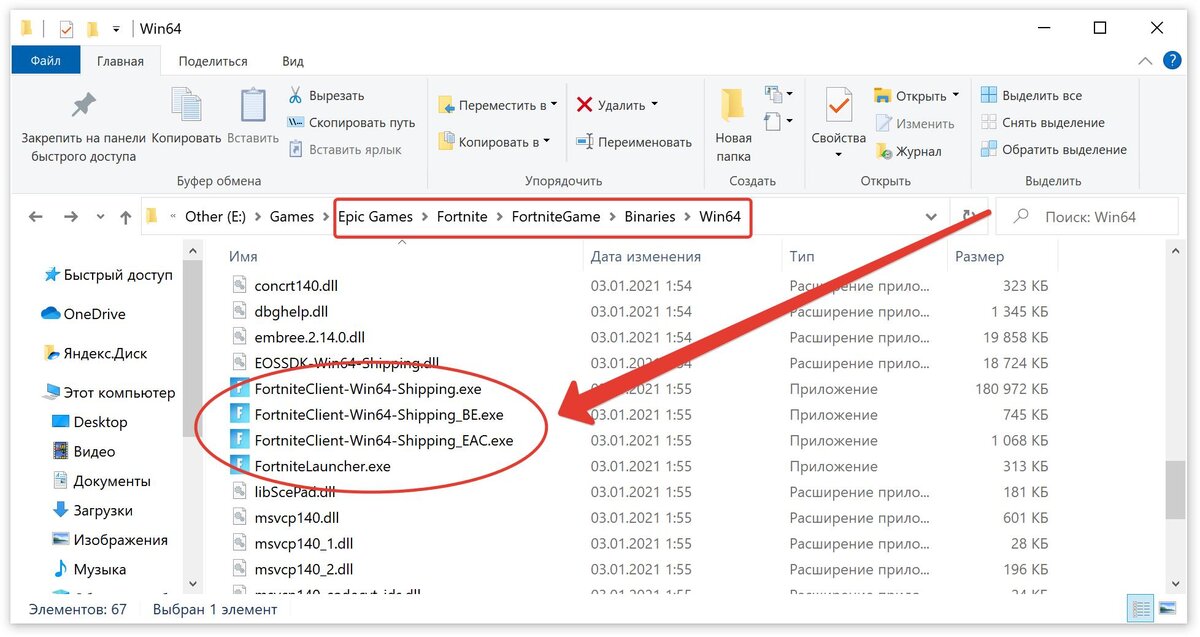The width and height of the screenshot is (1200, 637).
Task: Click the red Удалить (Delete) button
Action: click(x=617, y=105)
